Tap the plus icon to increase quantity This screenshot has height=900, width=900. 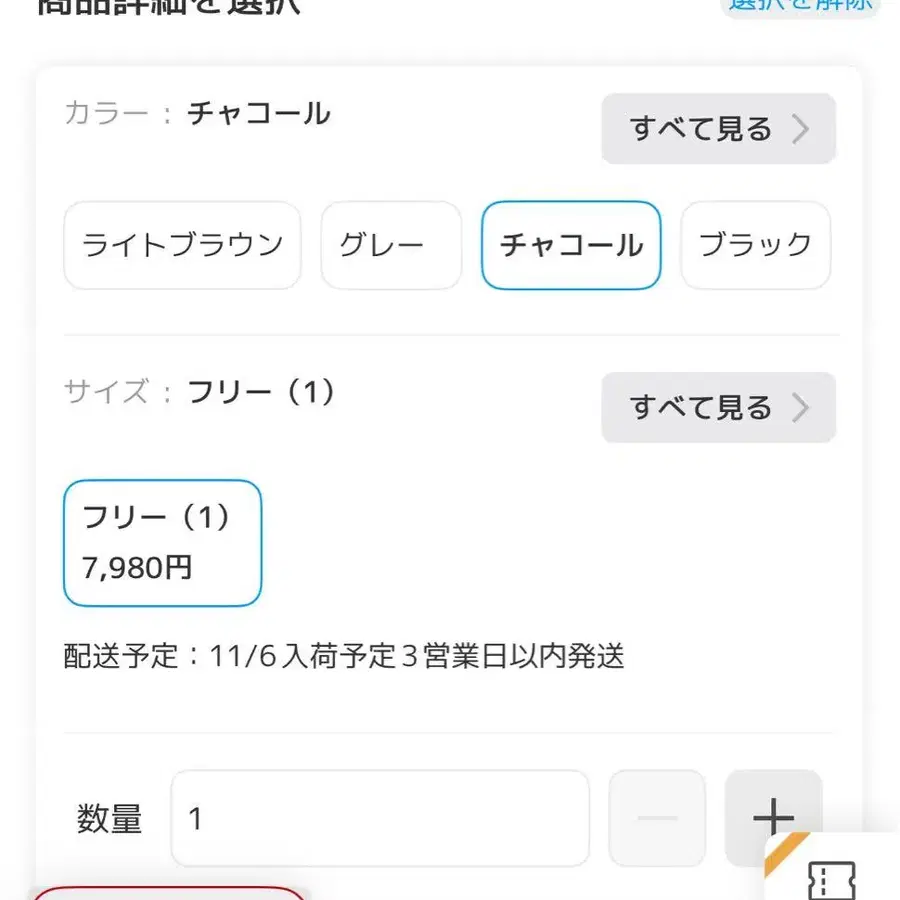click(x=774, y=817)
